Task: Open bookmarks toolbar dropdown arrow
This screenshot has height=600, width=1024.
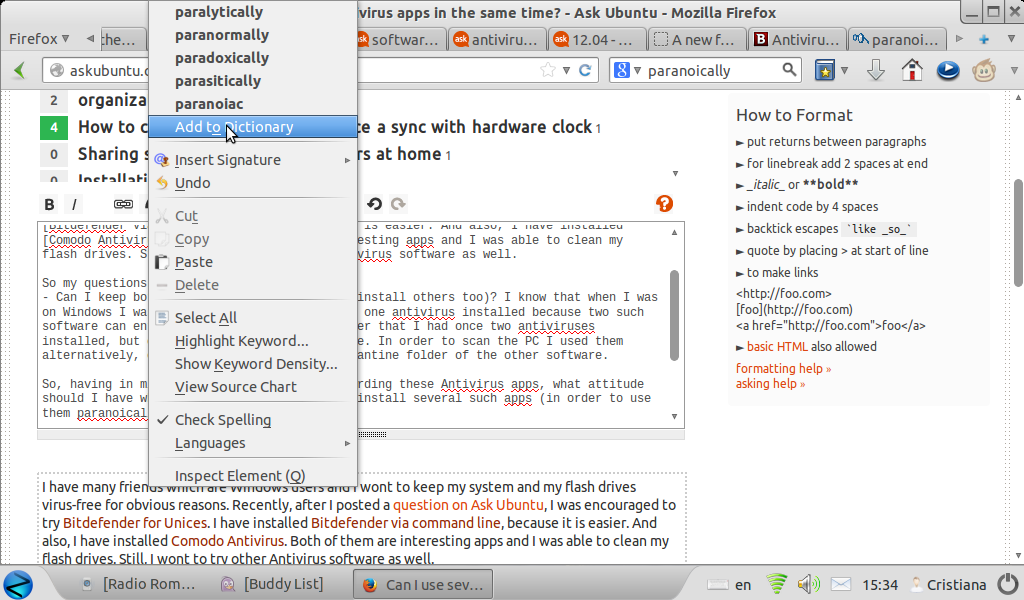Action: pyautogui.click(x=844, y=71)
